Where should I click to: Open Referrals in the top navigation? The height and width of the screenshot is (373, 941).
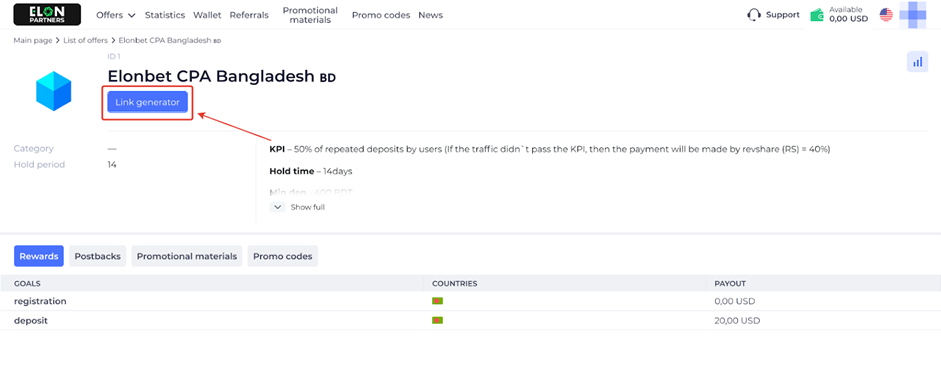click(249, 15)
